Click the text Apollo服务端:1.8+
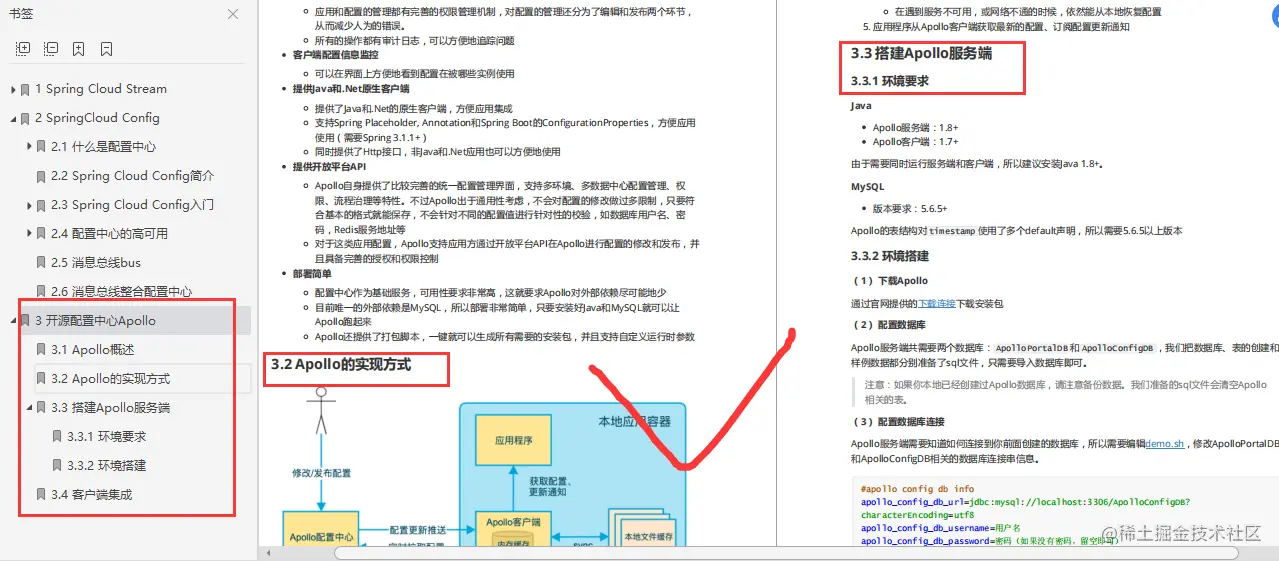The width and height of the screenshot is (1279, 561). click(x=916, y=128)
